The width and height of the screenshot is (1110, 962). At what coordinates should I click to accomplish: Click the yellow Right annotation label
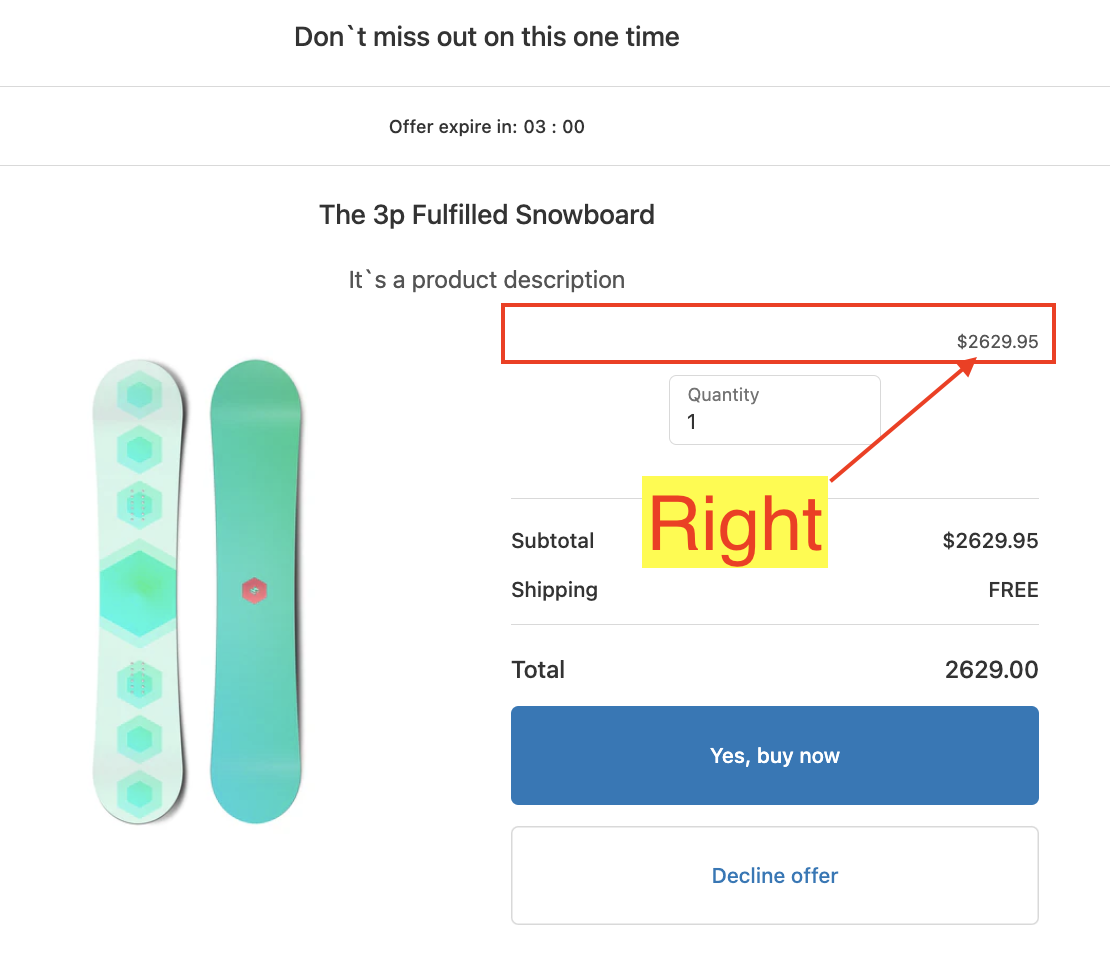click(735, 523)
